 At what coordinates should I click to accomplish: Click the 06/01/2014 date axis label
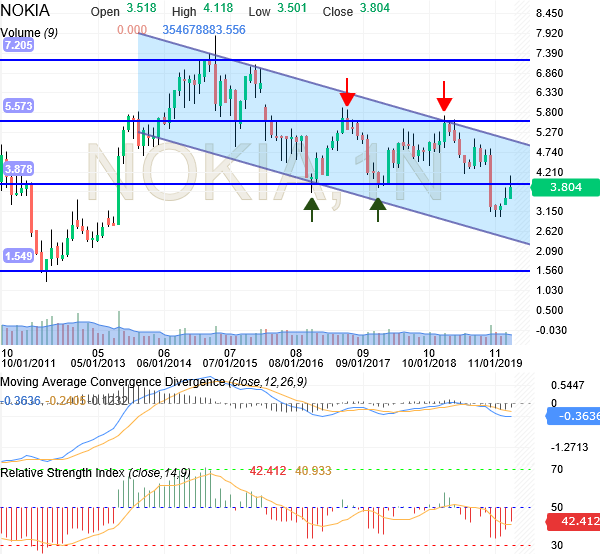(x=164, y=363)
